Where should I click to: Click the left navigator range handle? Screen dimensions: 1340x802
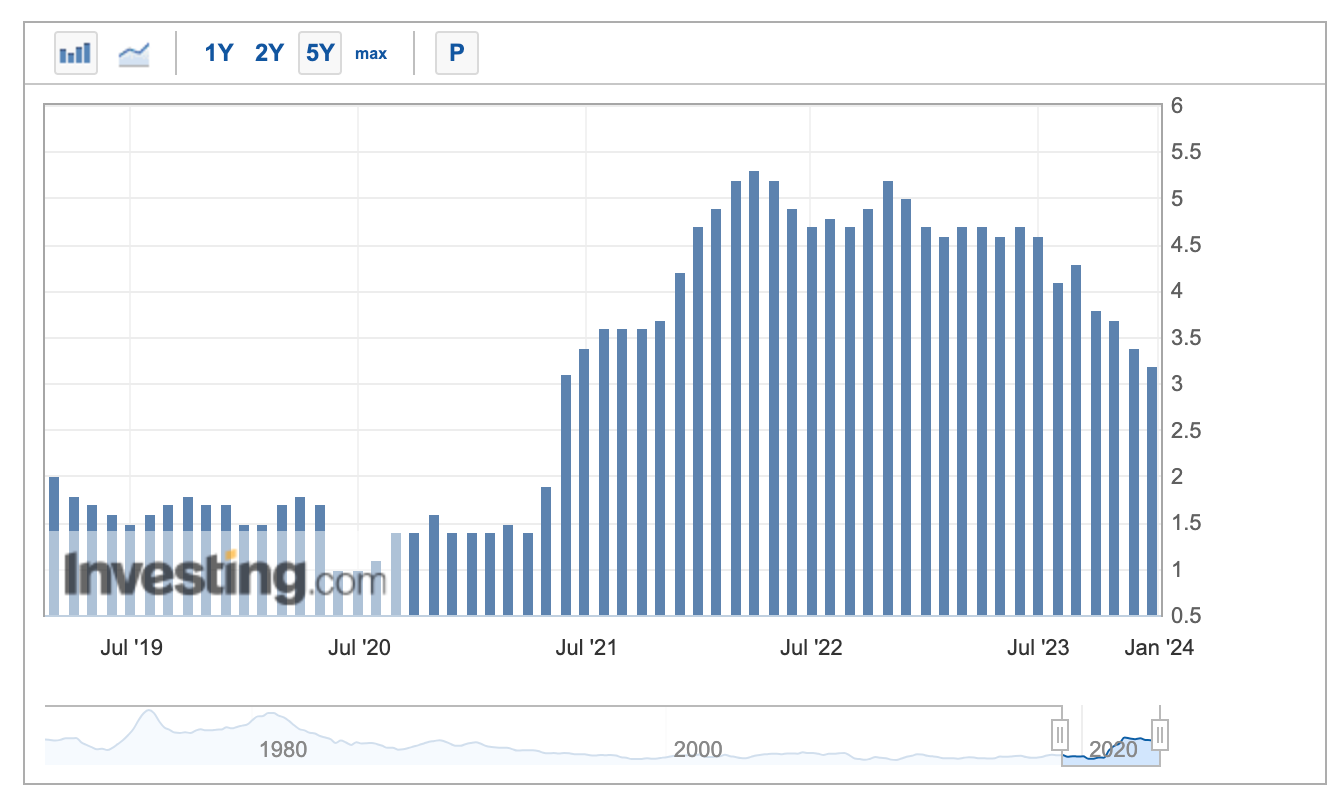pyautogui.click(x=1061, y=735)
